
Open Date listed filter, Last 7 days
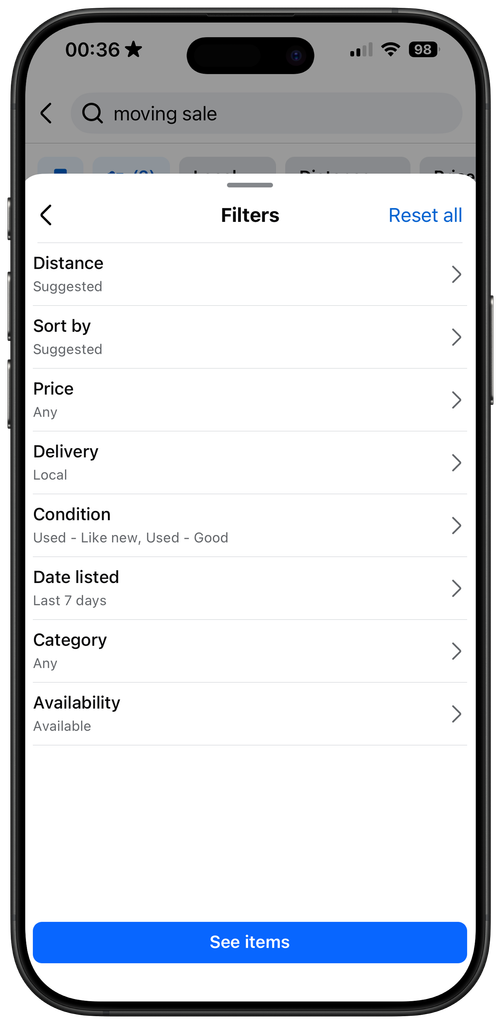(250, 588)
